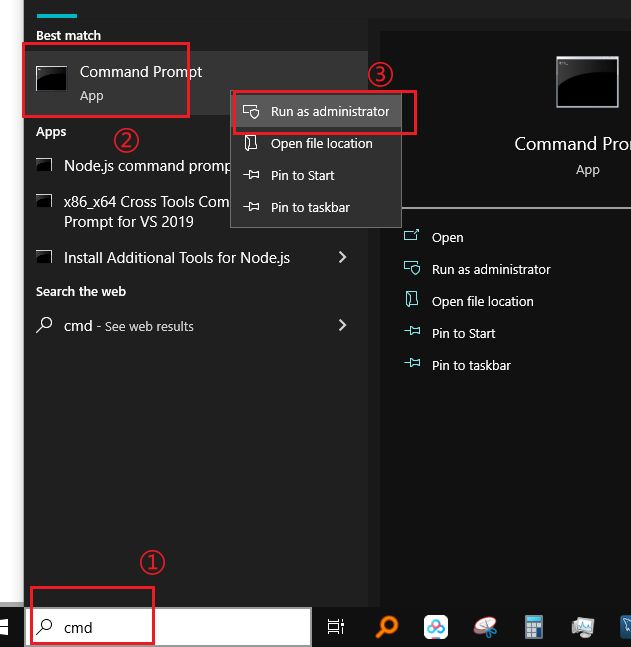
Task: Choose Open file location in context menu
Action: (321, 144)
